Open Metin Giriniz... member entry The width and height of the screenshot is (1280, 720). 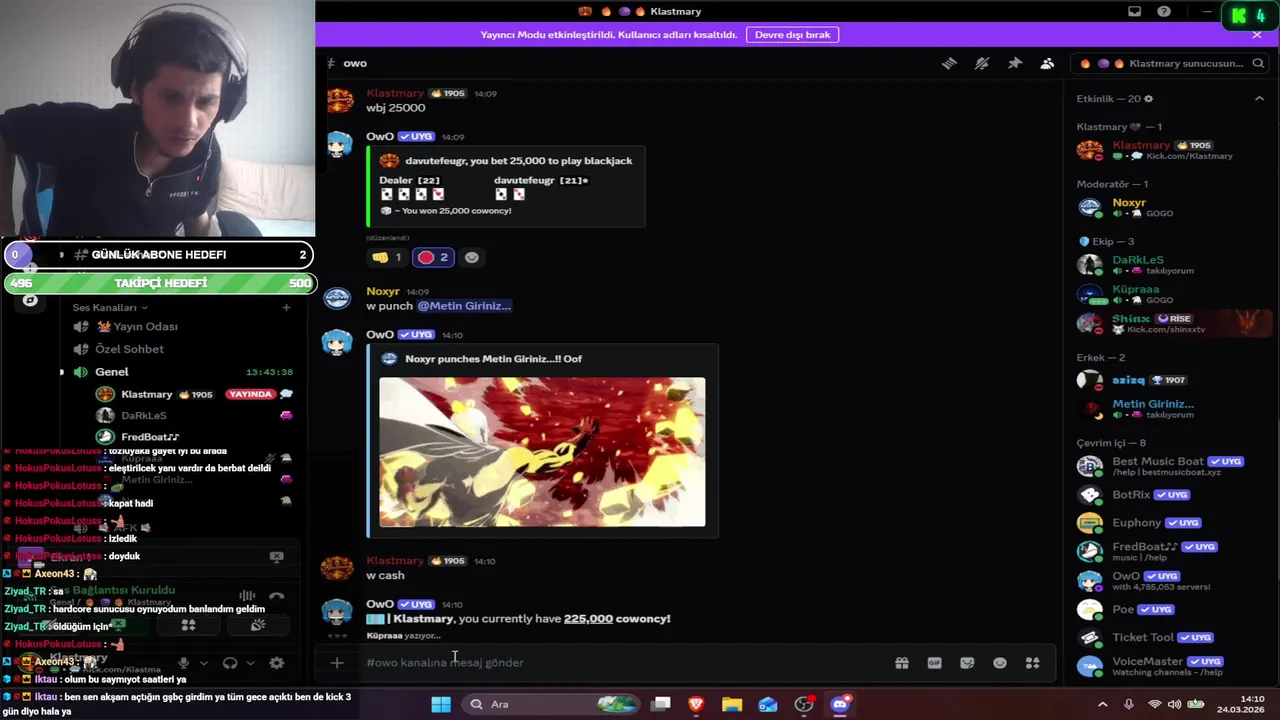tap(1172, 409)
